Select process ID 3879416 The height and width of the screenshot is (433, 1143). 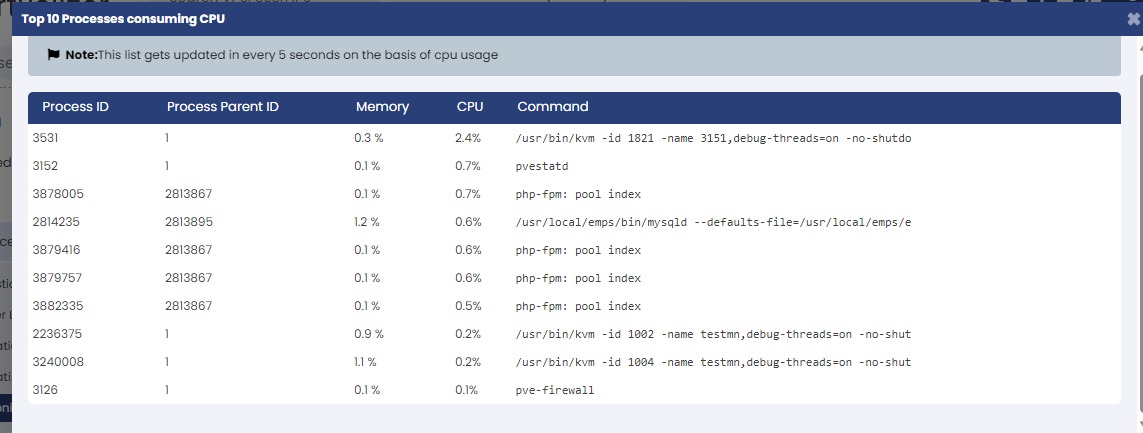click(x=57, y=250)
